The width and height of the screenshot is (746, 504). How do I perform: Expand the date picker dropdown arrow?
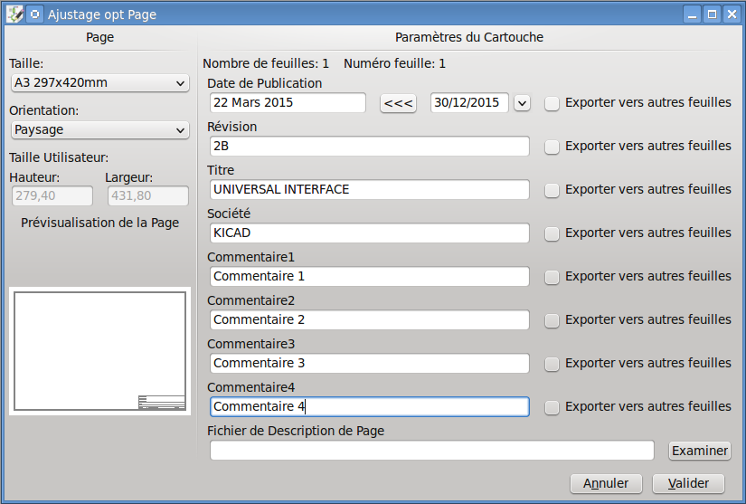click(x=522, y=103)
